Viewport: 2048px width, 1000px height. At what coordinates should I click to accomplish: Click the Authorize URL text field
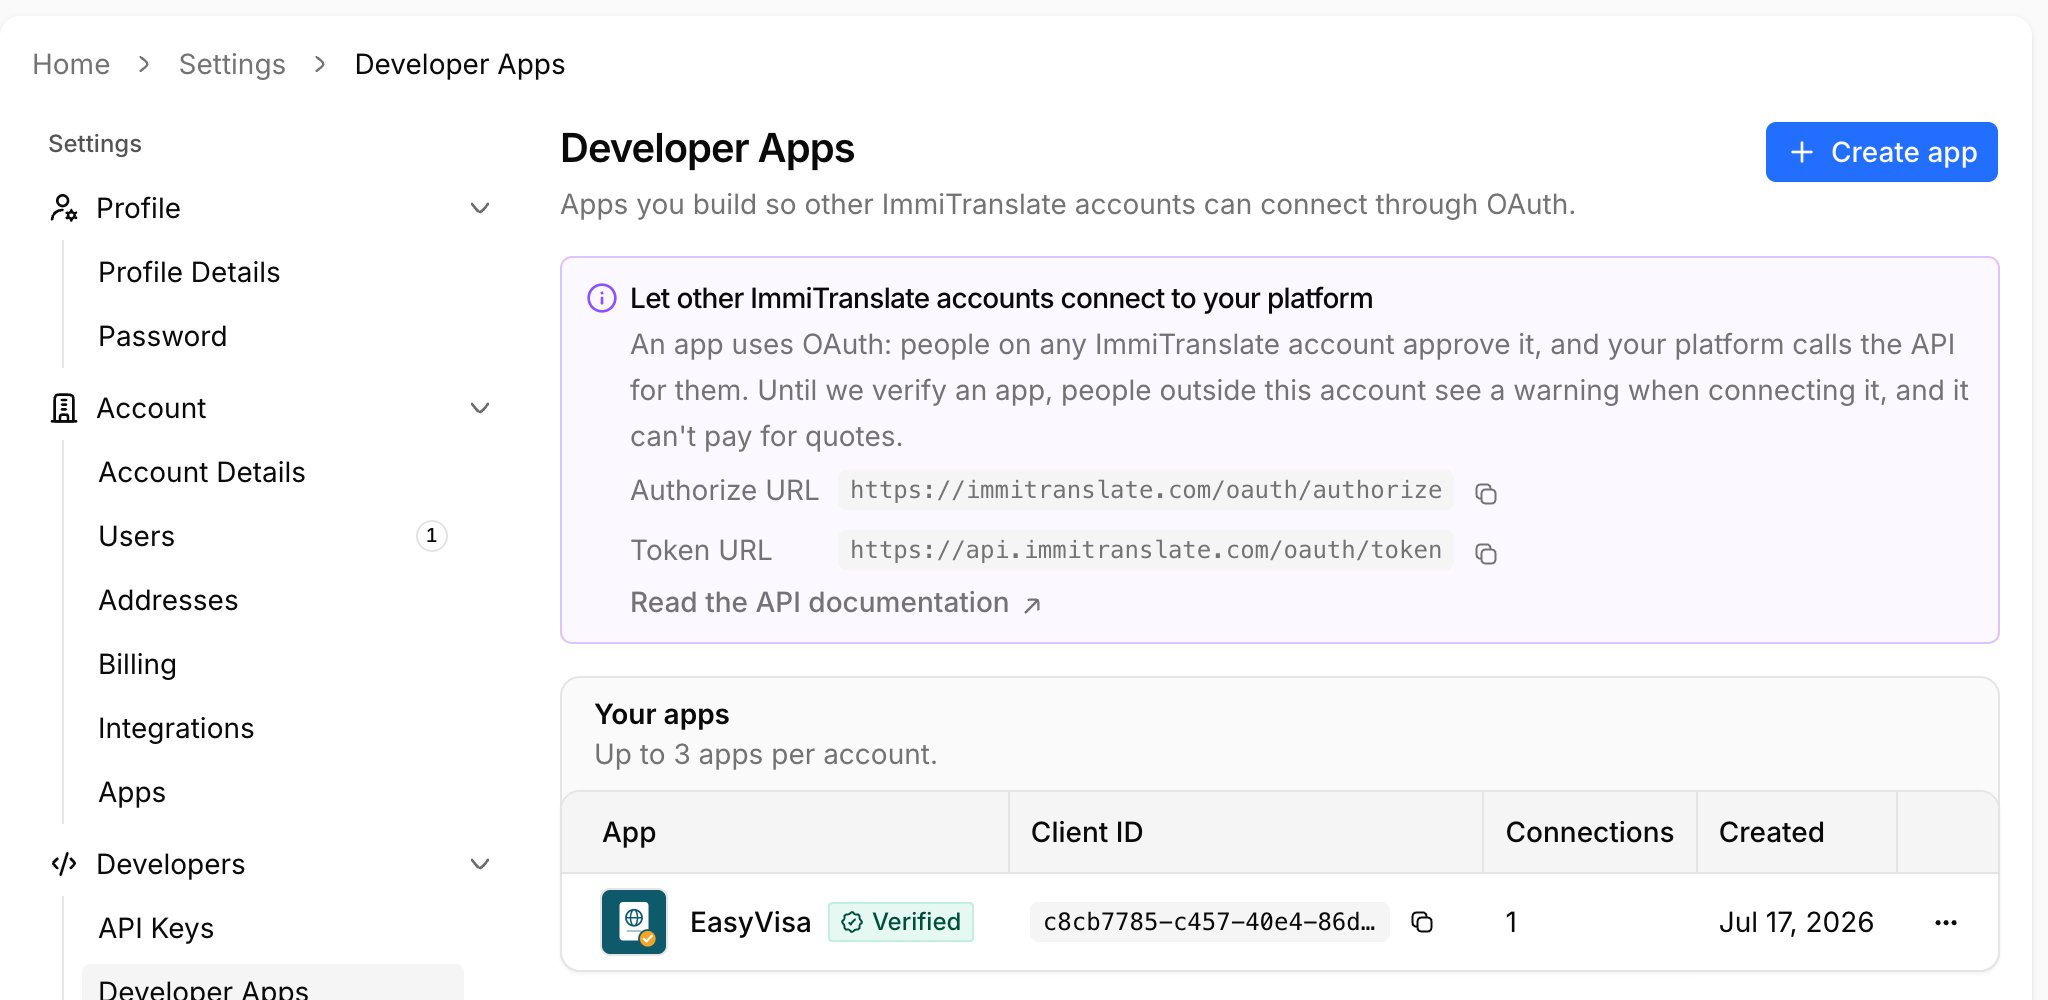point(1146,490)
